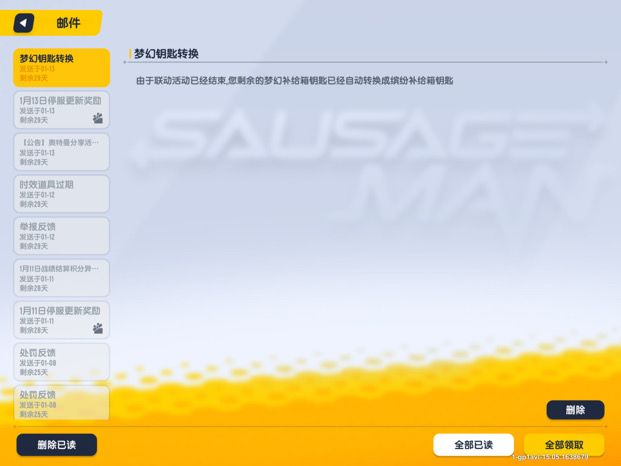The height and width of the screenshot is (466, 621).
Task: Tap gift icon on 1月13日停服更新奖励 mail
Action: (x=98, y=118)
